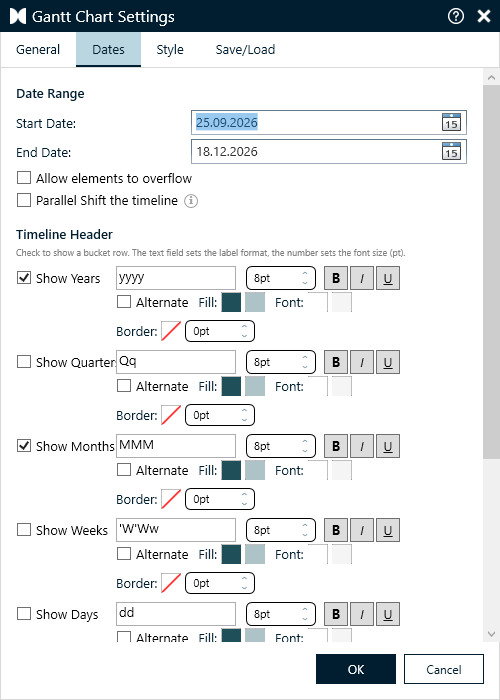The width and height of the screenshot is (500, 700).
Task: Open the Years font size 8pt spinner
Action: 281,278
